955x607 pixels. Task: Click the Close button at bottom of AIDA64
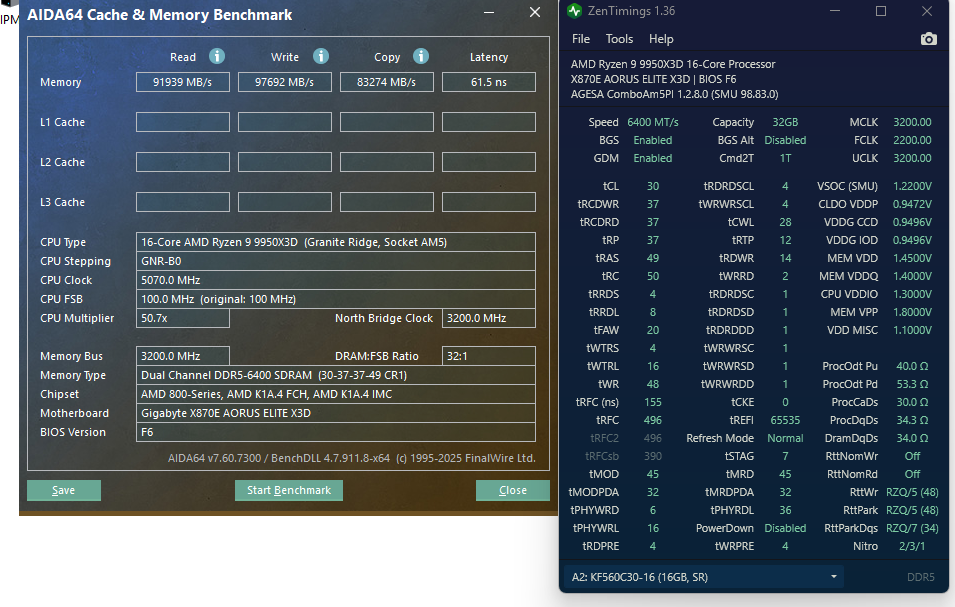[x=512, y=490]
